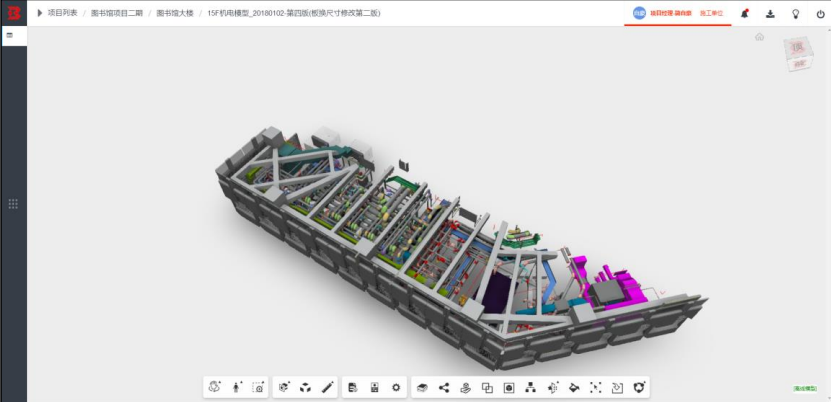
Task: Click the grid dots handle on sidebar
Action: tap(13, 204)
